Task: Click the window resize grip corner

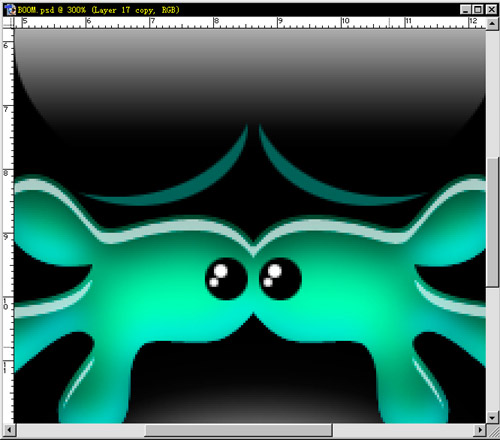Action: [x=492, y=430]
